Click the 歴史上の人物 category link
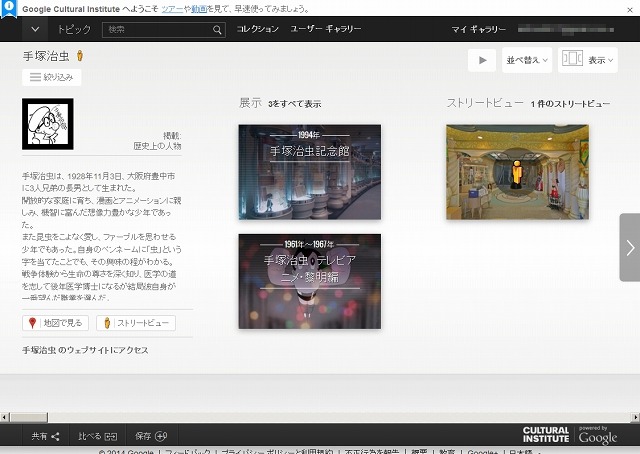This screenshot has width=640, height=454. click(x=157, y=146)
